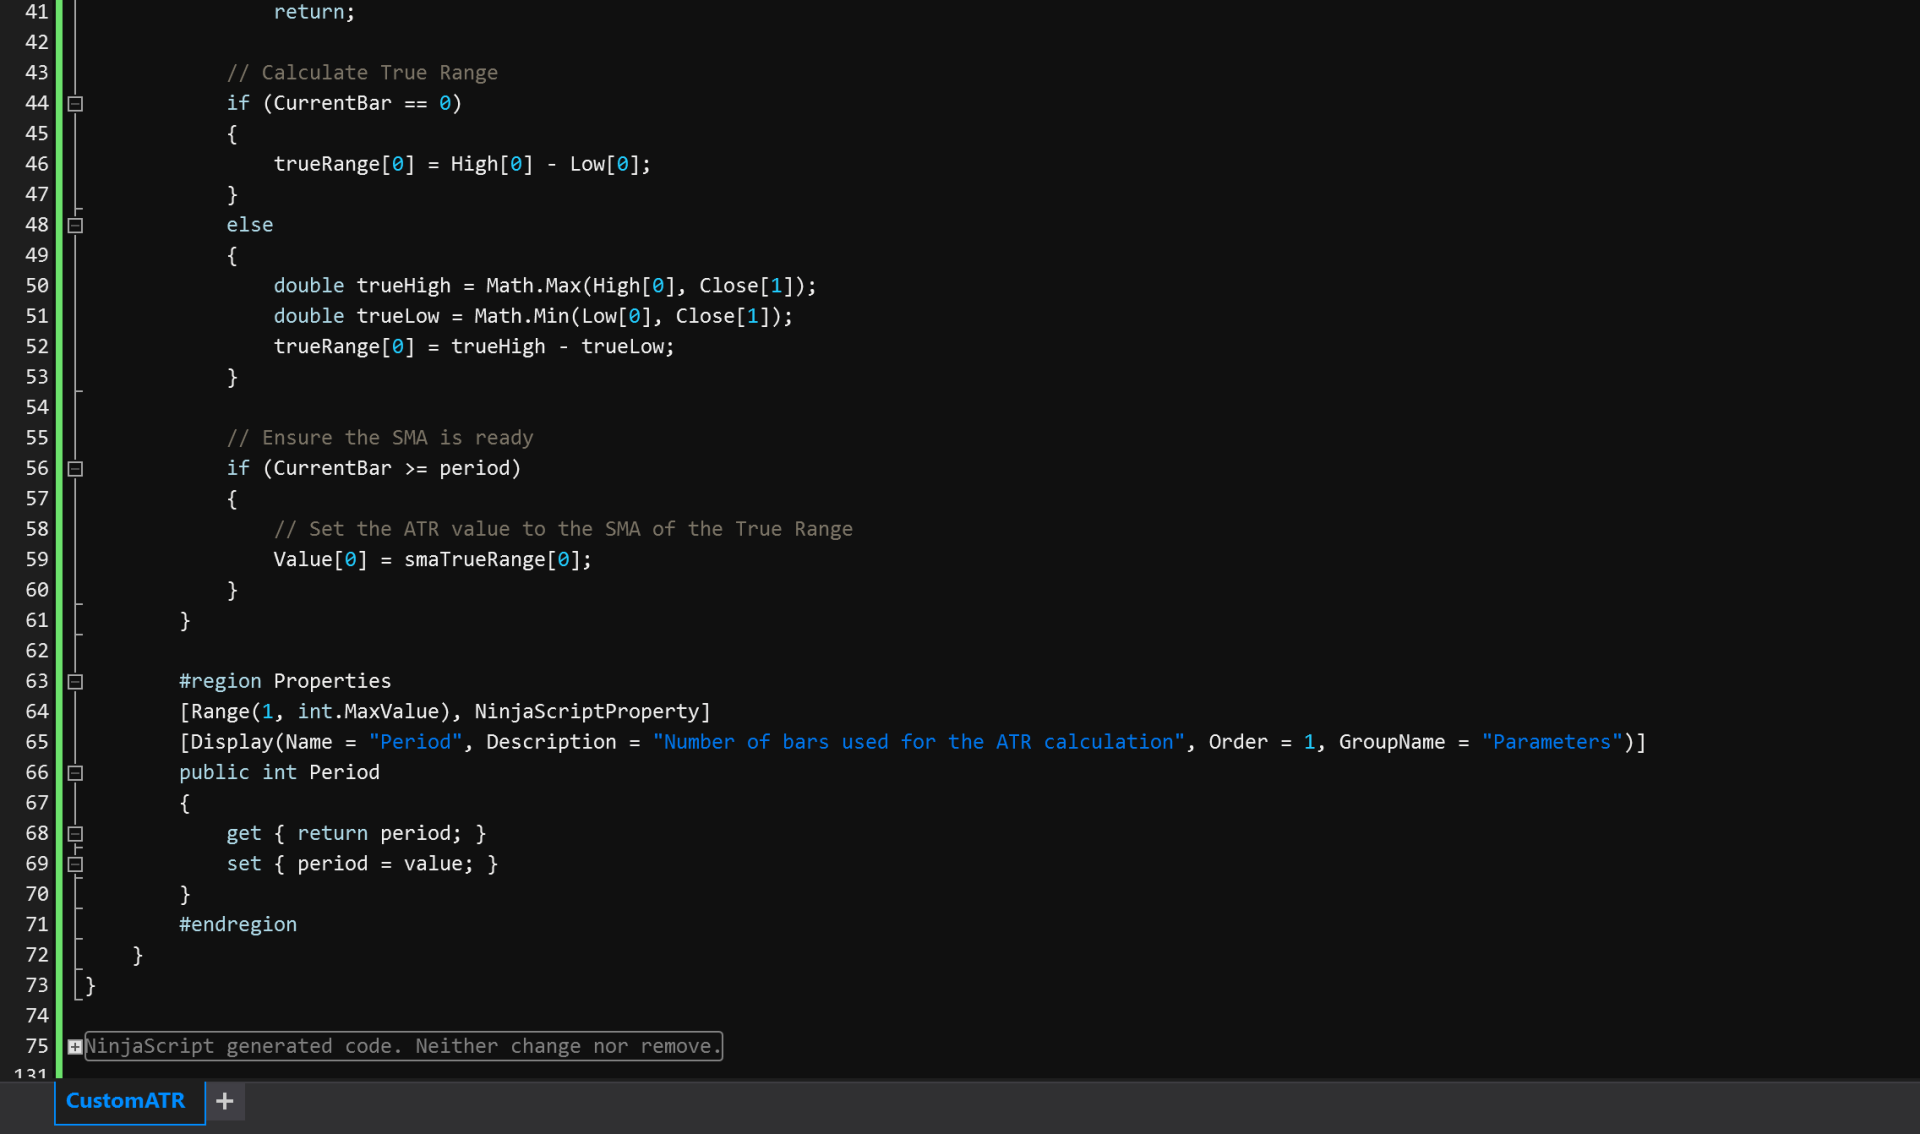Click the "Parameters" GroupName string
1920x1134 pixels.
(x=1551, y=742)
